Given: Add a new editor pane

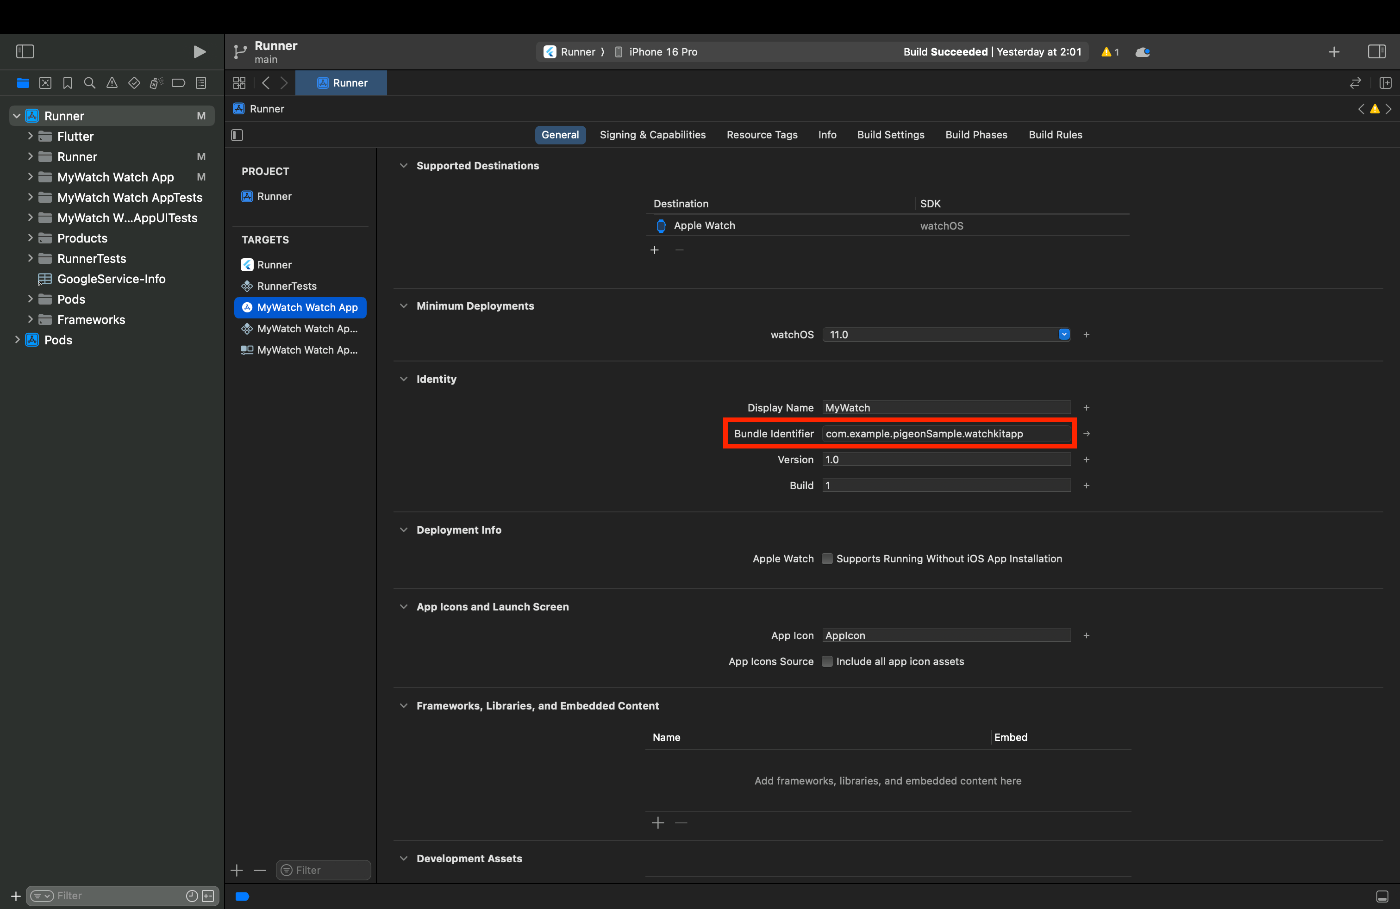Looking at the screenshot, I should tap(1386, 83).
